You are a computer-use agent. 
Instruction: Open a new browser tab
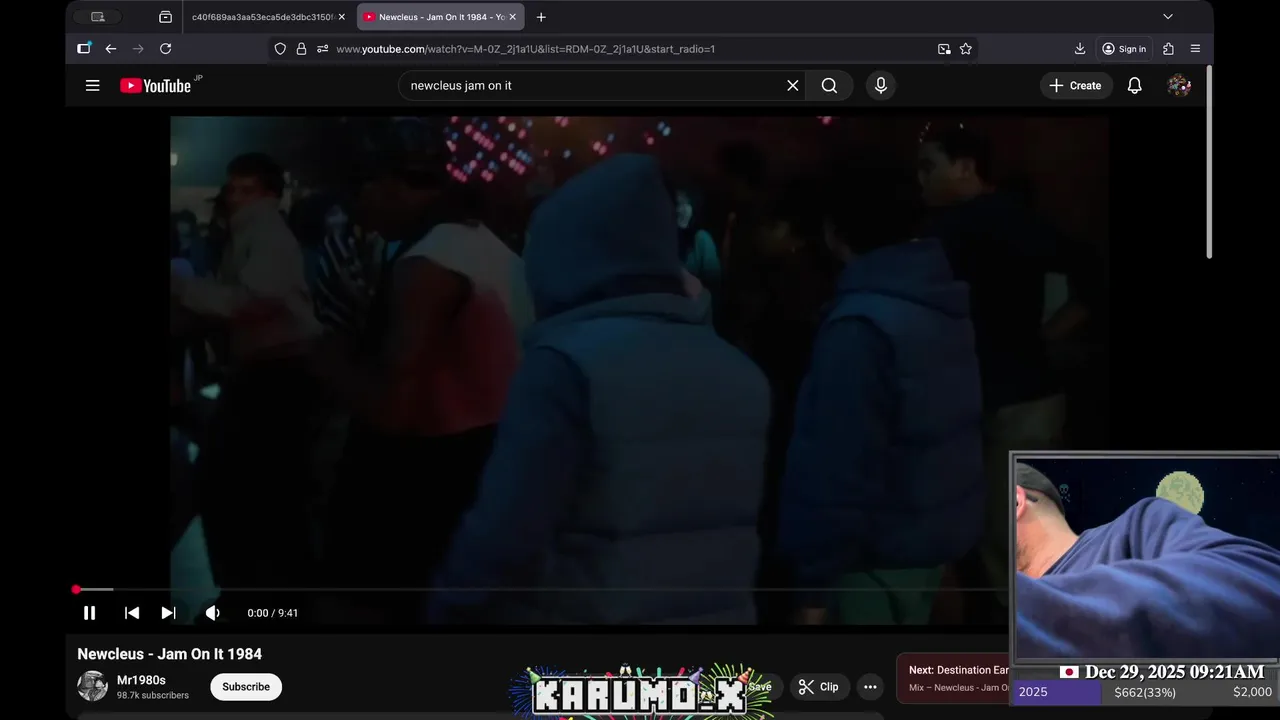pos(541,17)
